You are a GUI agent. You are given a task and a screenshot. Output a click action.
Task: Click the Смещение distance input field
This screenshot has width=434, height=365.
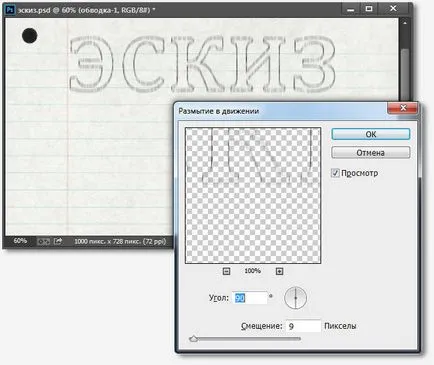click(x=303, y=326)
